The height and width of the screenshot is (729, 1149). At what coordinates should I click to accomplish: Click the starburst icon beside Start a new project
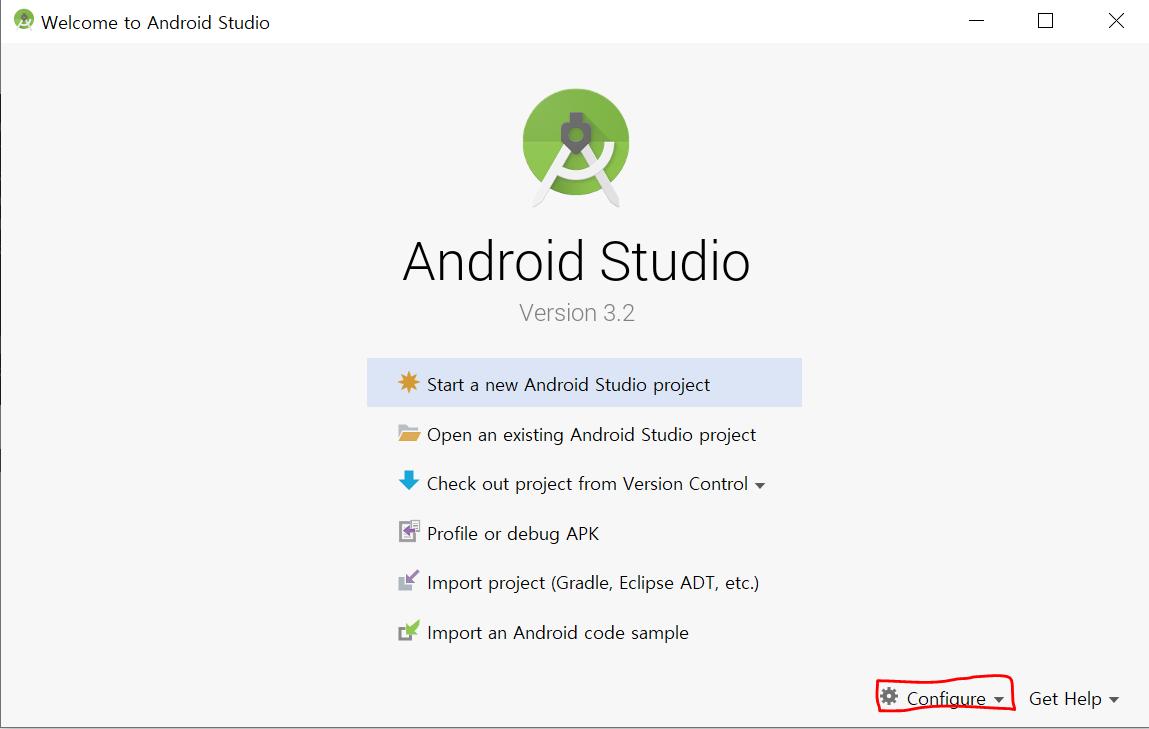click(408, 382)
